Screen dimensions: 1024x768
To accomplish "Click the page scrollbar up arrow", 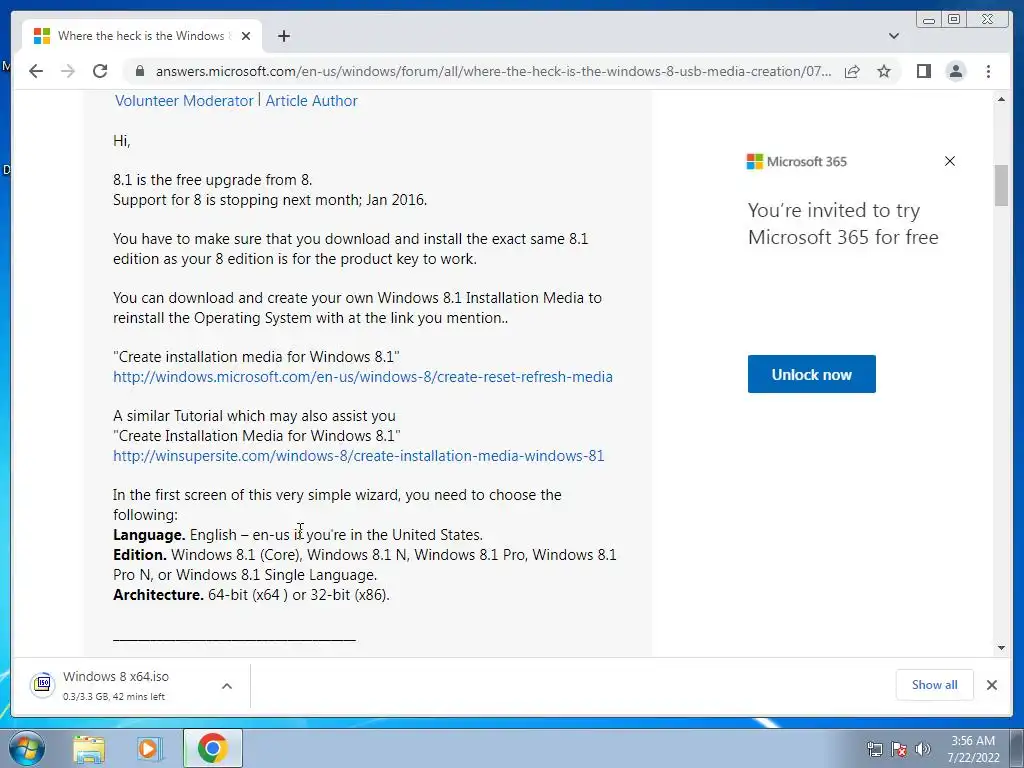I will point(1001,99).
